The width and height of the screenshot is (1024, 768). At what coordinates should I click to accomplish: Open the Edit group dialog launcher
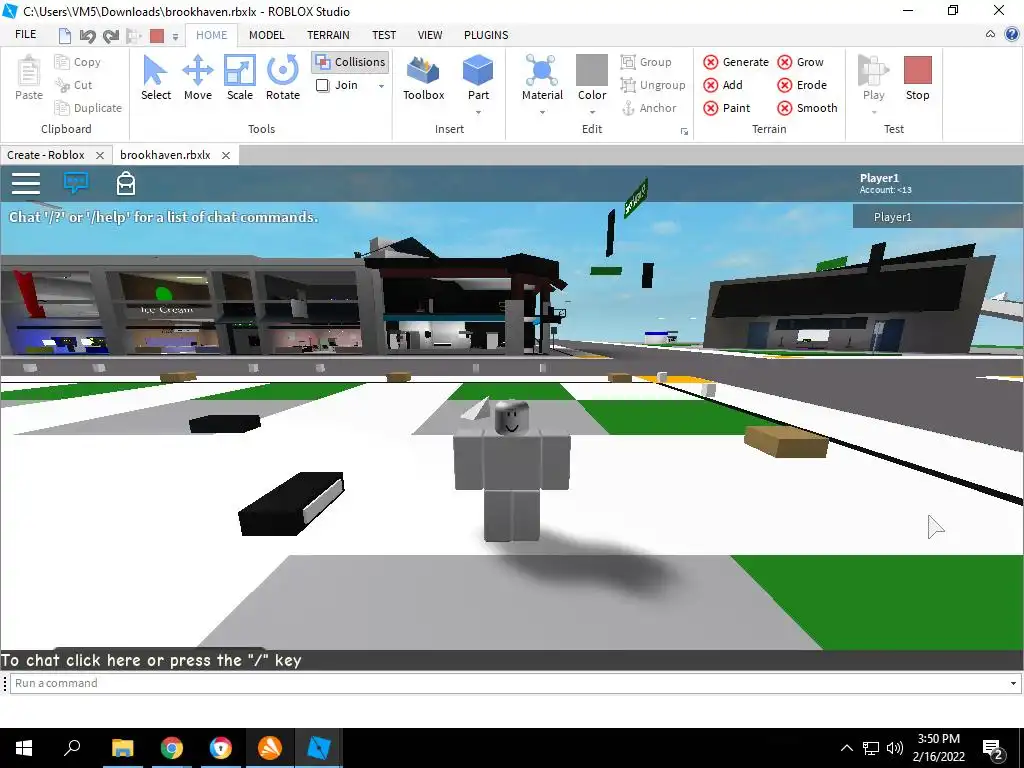pyautogui.click(x=684, y=132)
